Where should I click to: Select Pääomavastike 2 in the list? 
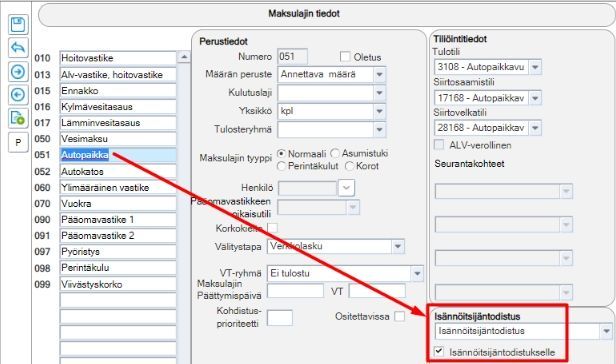click(x=118, y=236)
